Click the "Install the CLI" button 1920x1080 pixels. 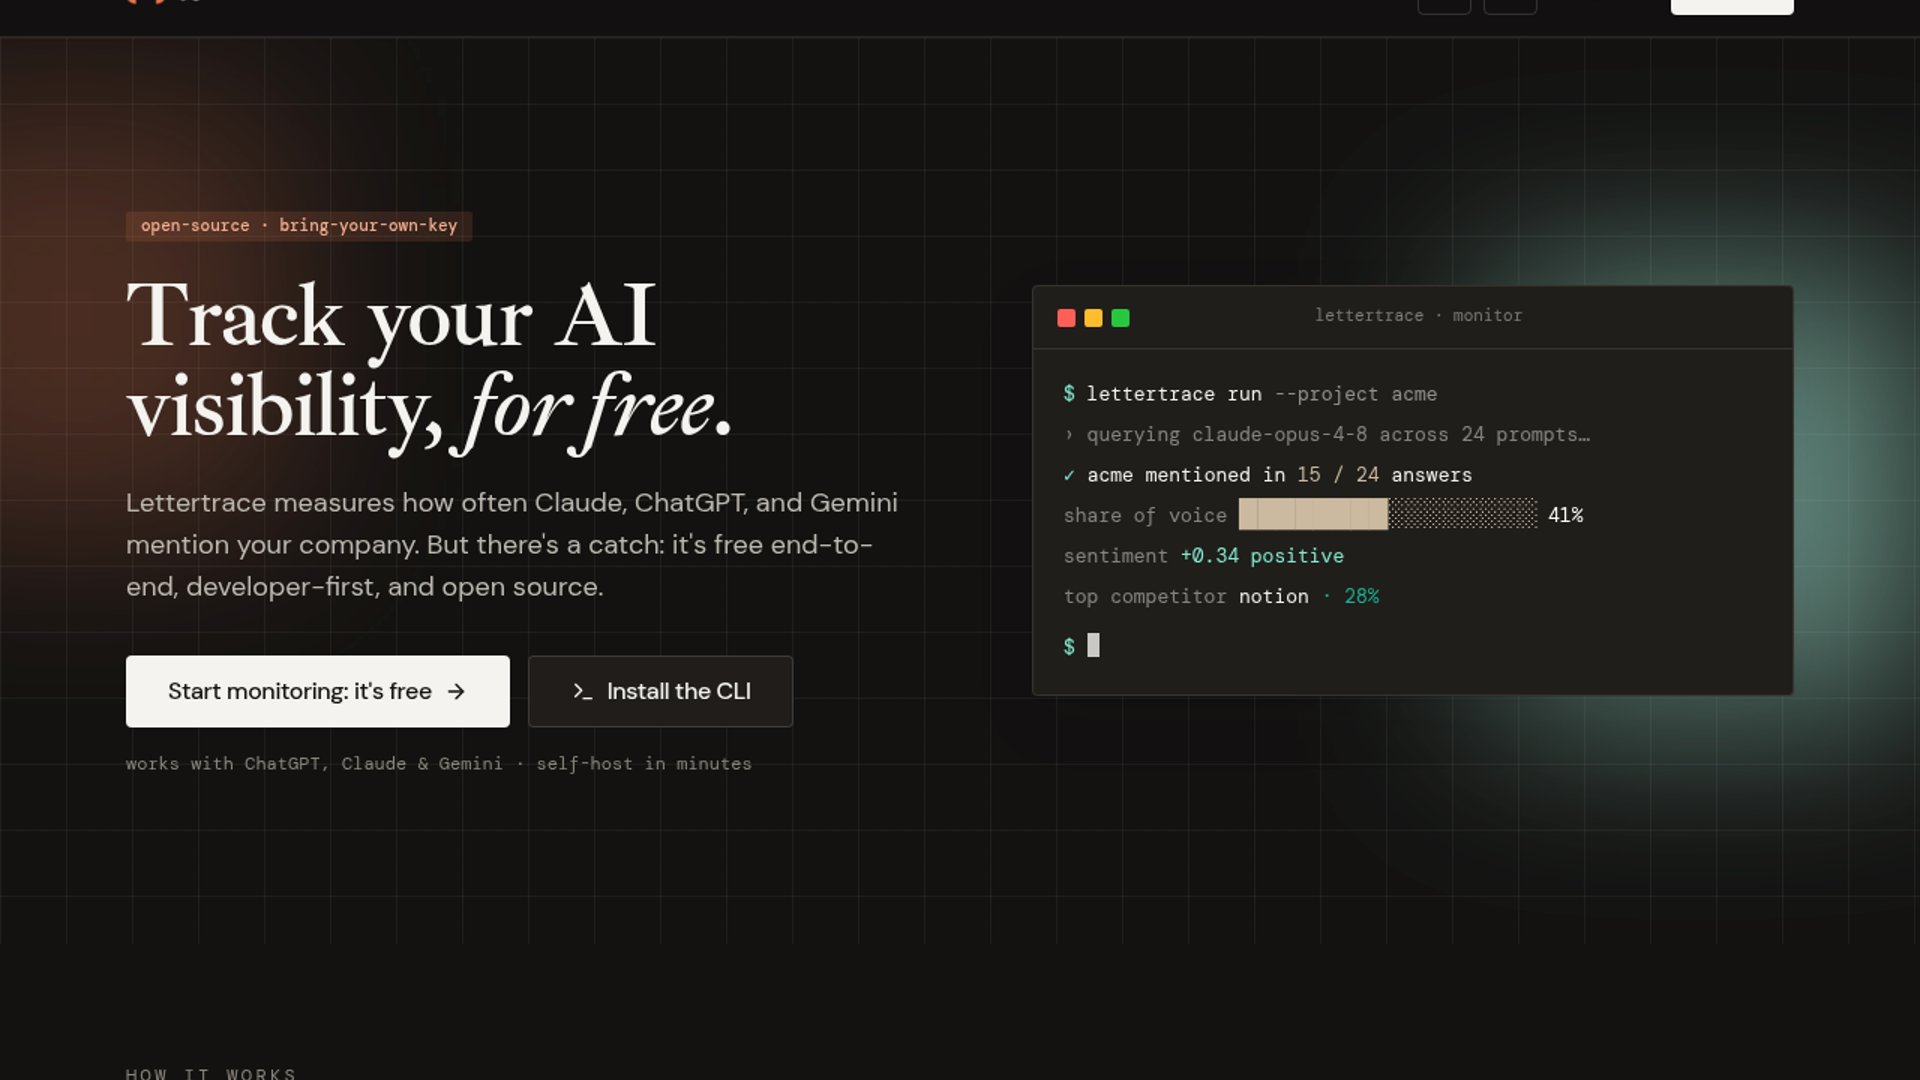(x=660, y=691)
